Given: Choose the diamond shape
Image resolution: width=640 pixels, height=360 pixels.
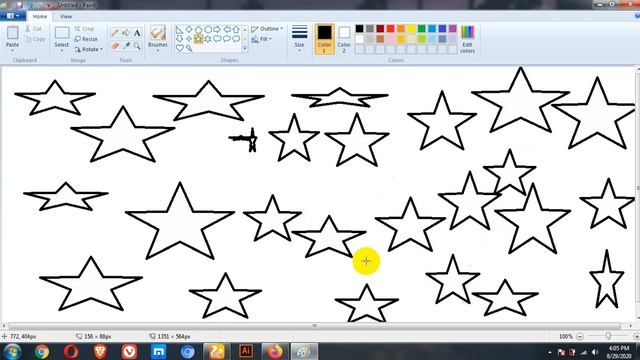Looking at the screenshot, I should (189, 30).
